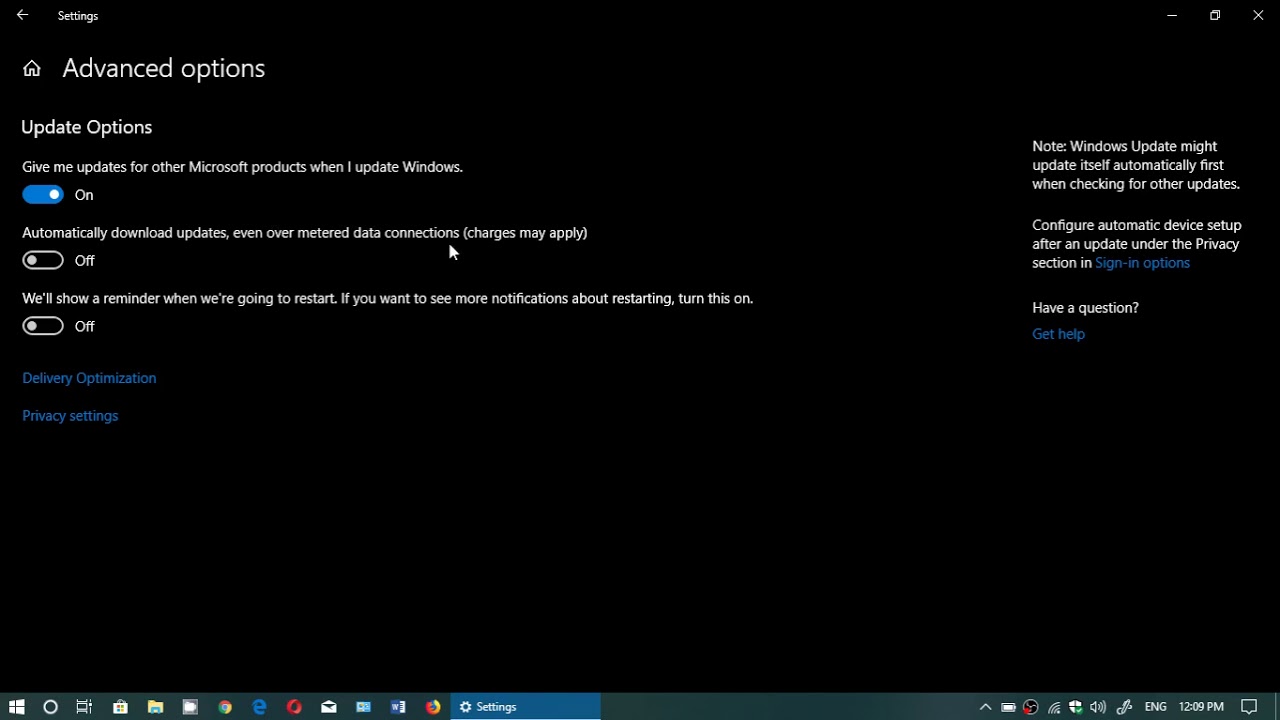
Task: Open the Delivery Optimization link
Action: [x=89, y=378]
